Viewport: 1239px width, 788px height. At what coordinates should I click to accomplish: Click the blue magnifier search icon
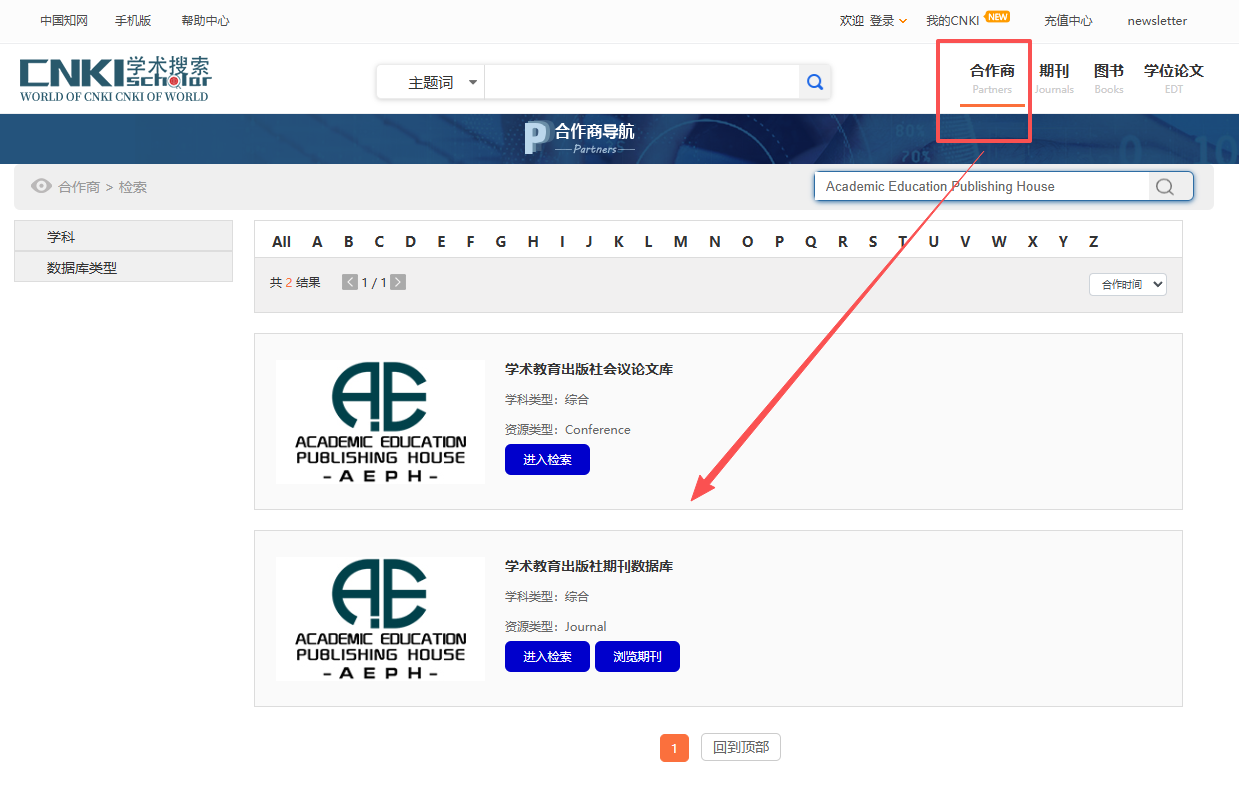[x=815, y=82]
